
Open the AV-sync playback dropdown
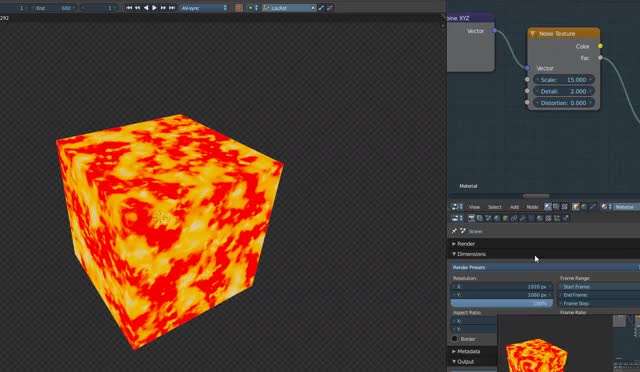click(204, 8)
